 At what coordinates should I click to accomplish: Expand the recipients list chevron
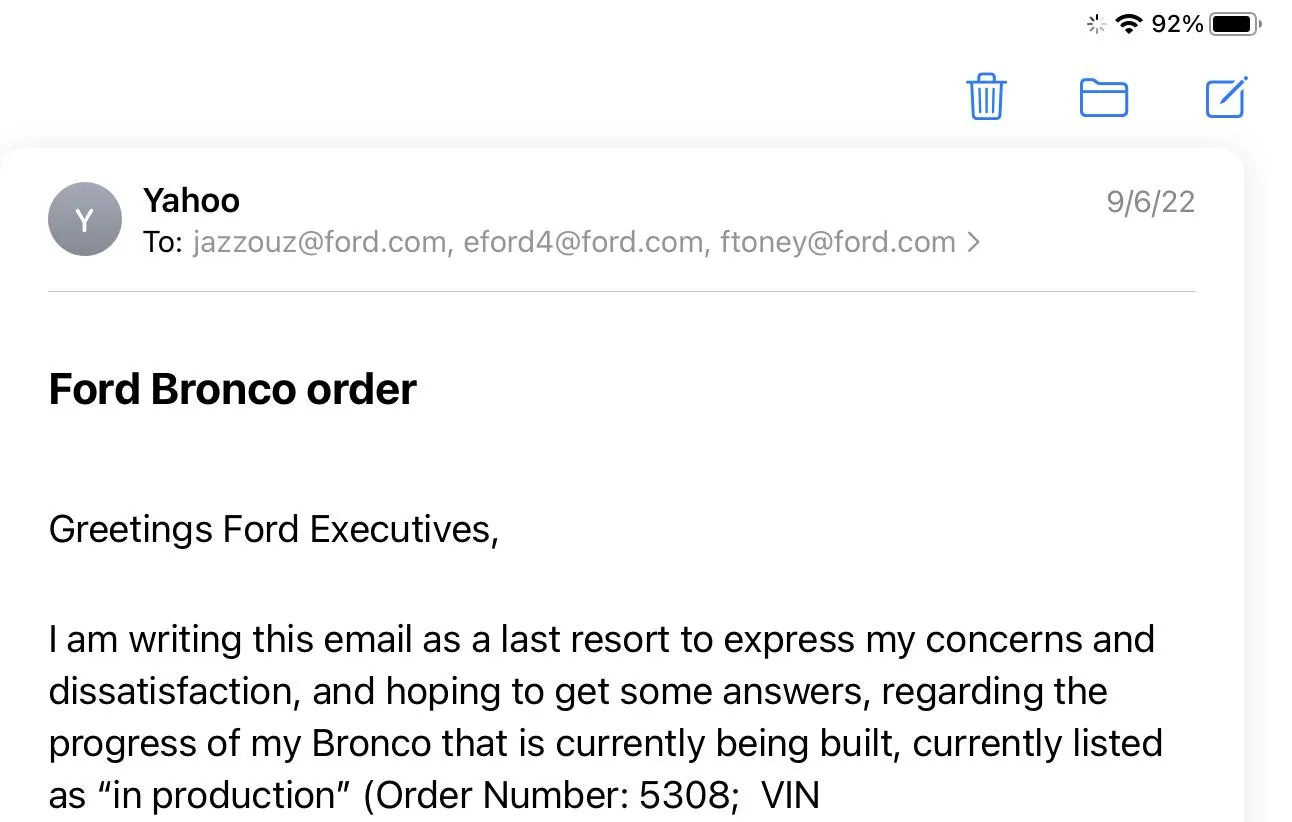pyautogui.click(x=973, y=242)
